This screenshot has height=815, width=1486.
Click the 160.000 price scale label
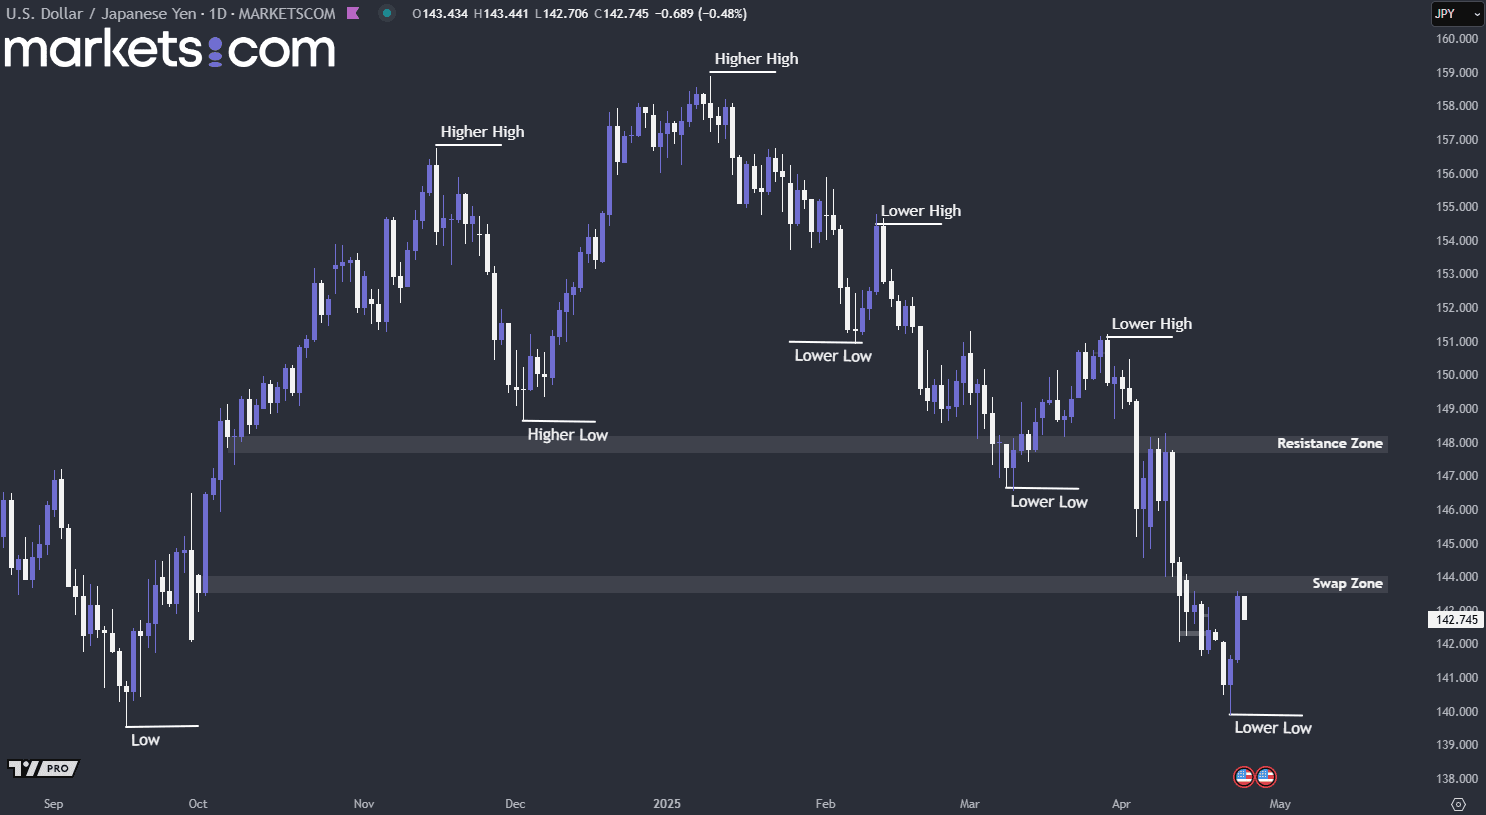(x=1456, y=39)
